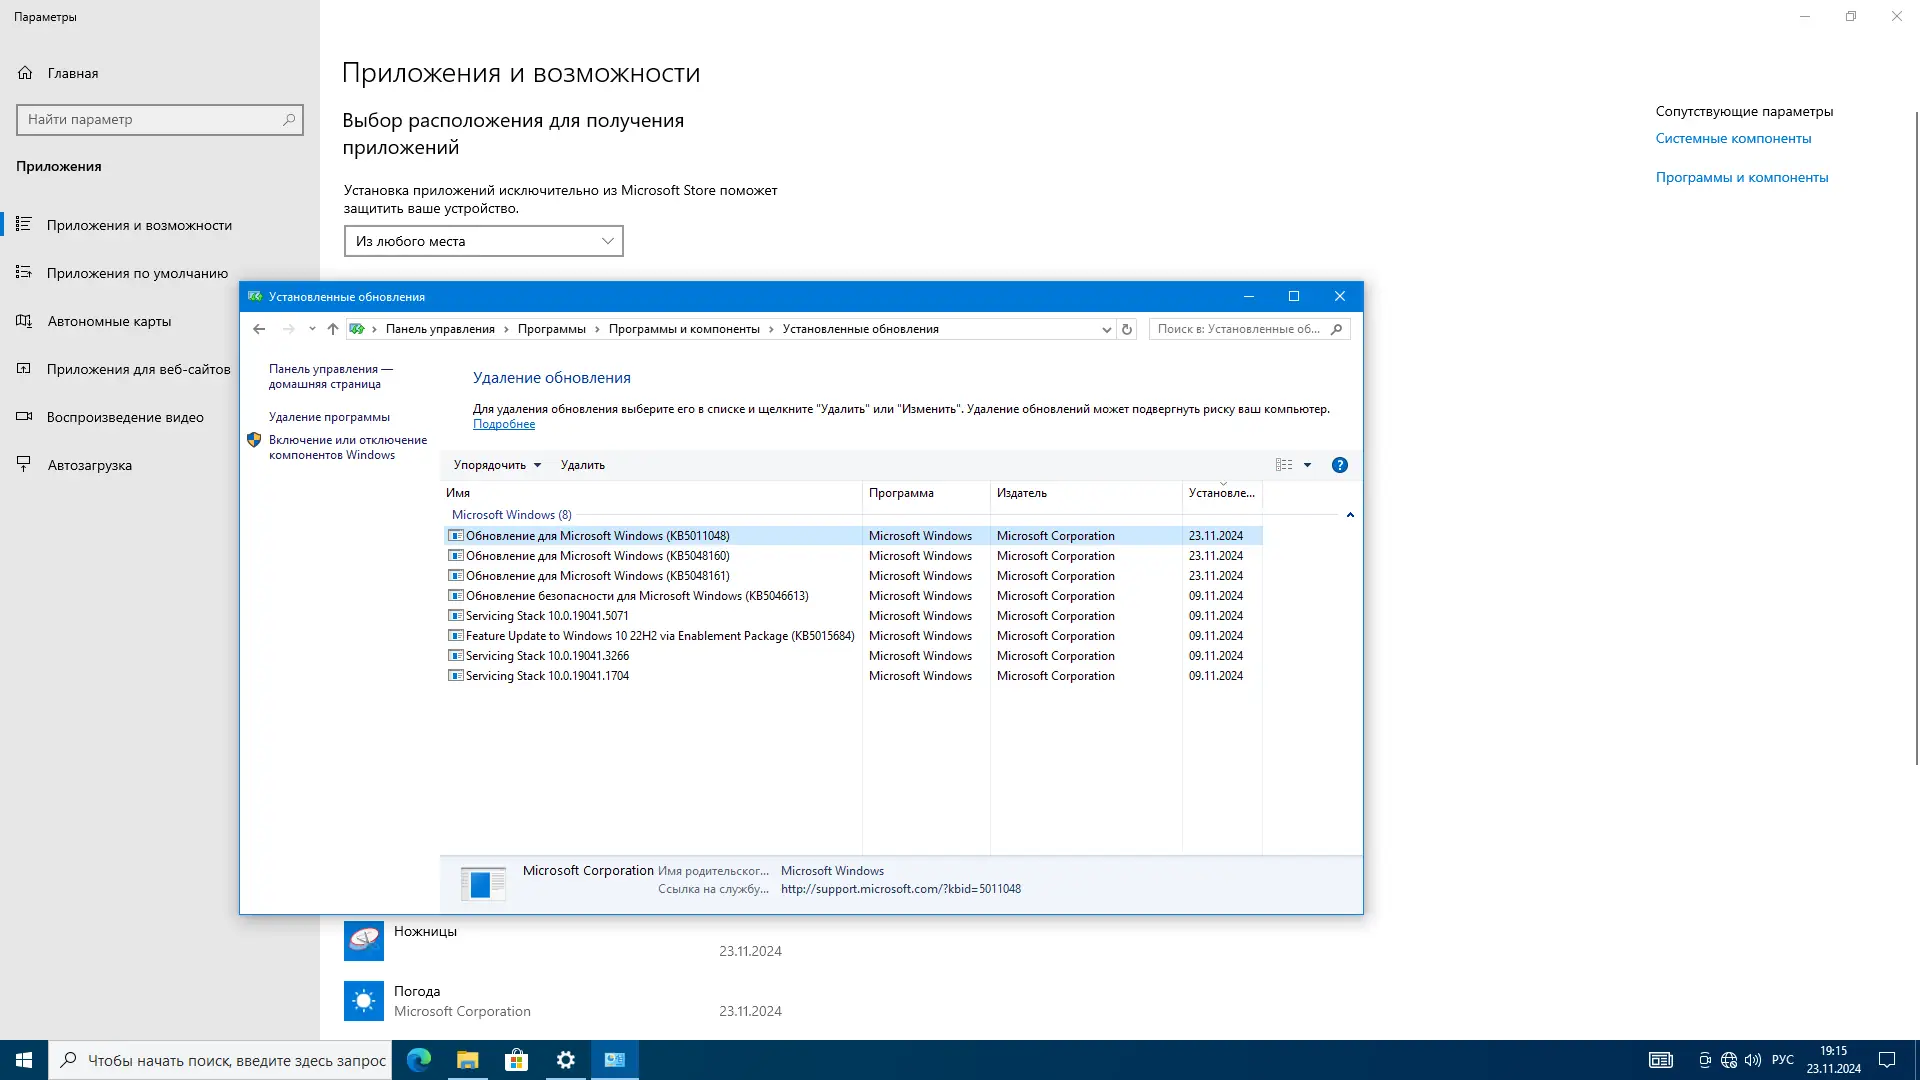Select 'Приложения по умолчанию' in sidebar
This screenshot has width=1920, height=1080.
point(137,273)
